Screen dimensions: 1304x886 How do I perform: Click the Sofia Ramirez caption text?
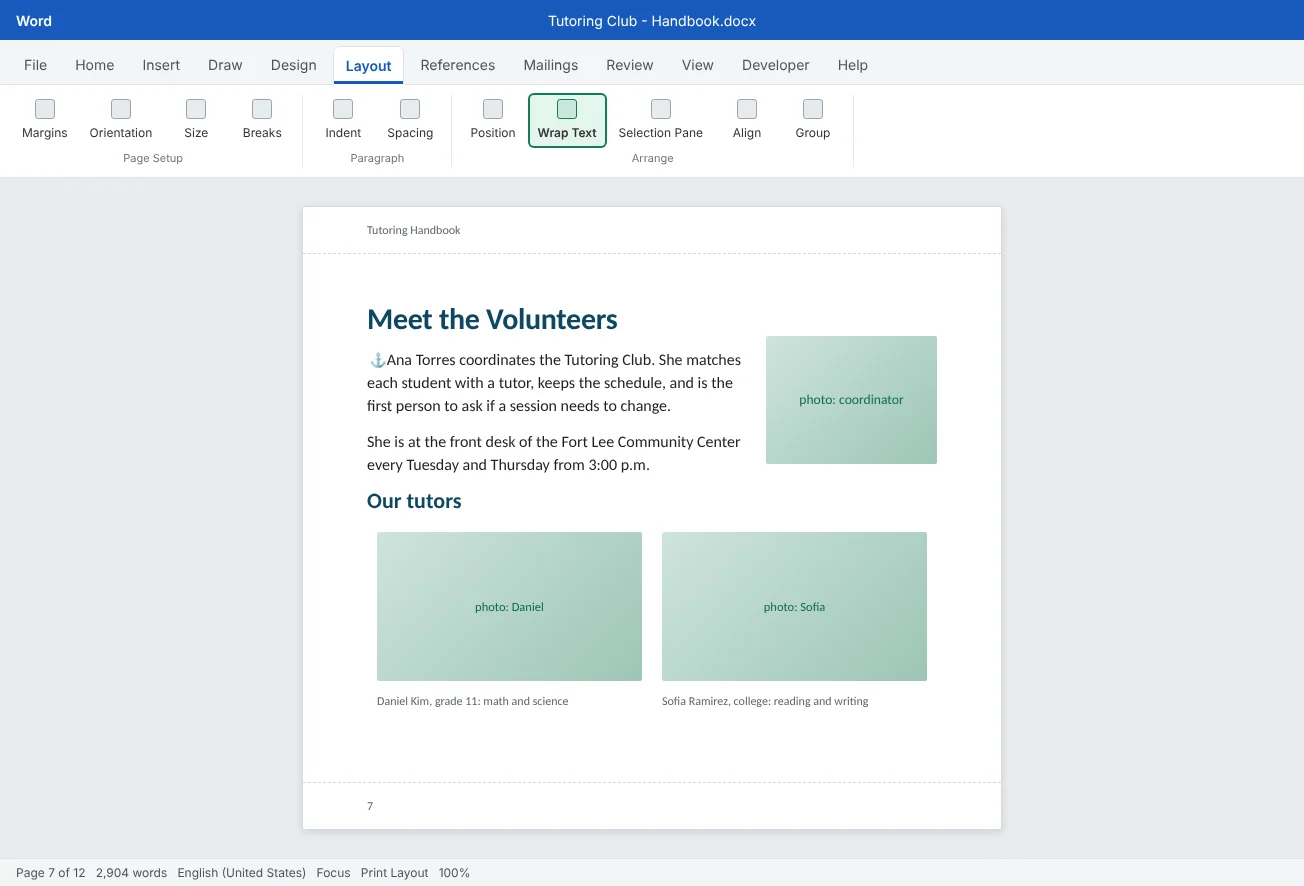click(x=765, y=701)
